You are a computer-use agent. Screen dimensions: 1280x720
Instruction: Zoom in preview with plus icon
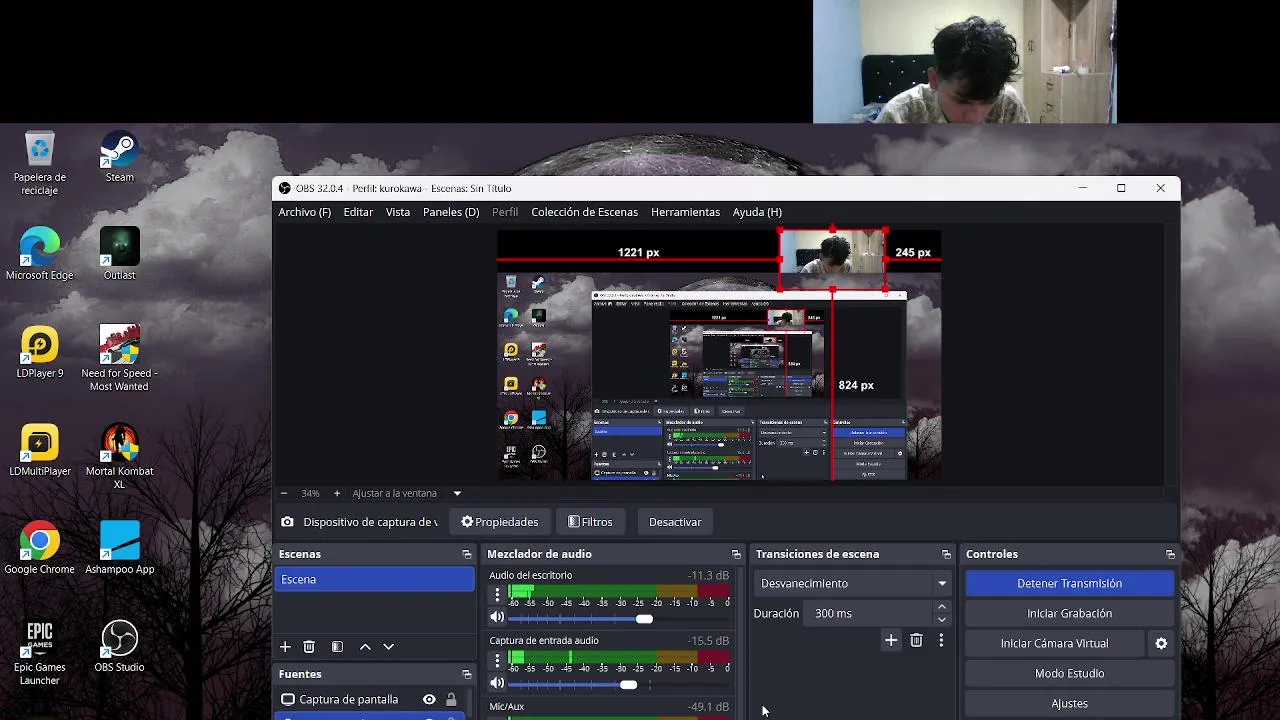337,493
